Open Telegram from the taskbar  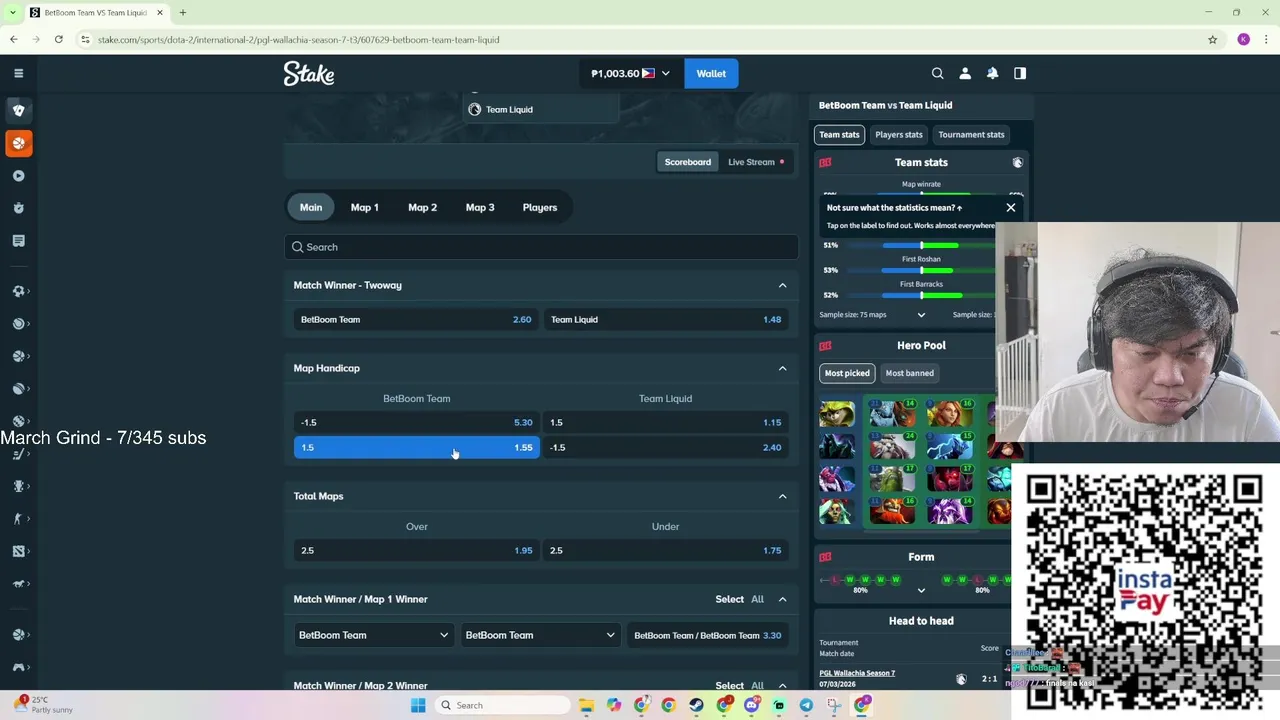point(806,705)
